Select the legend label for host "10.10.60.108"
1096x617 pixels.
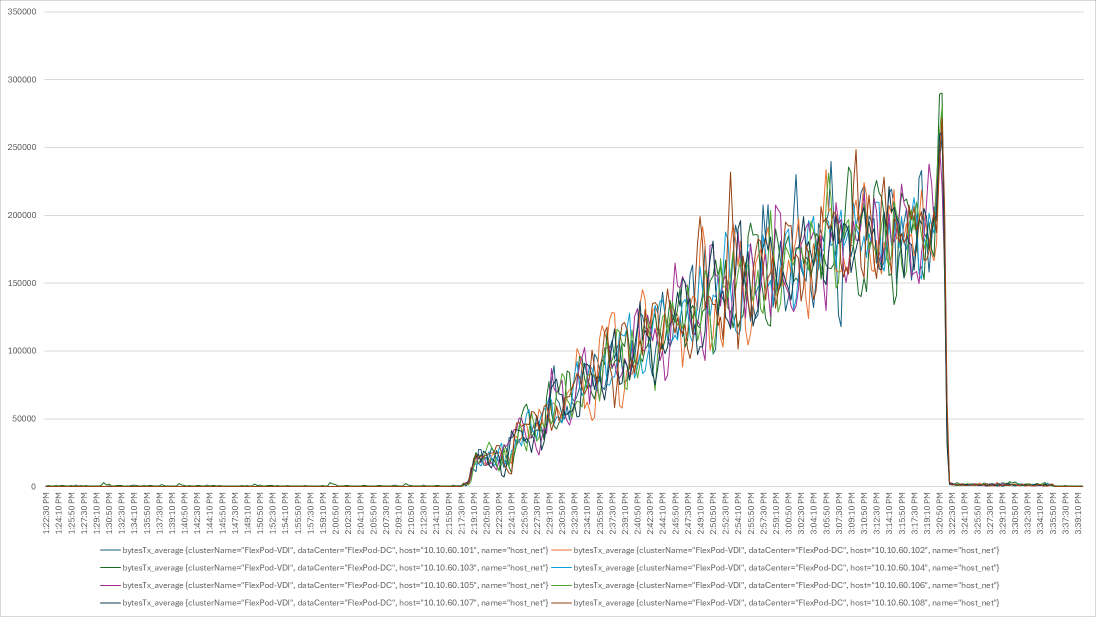786,603
